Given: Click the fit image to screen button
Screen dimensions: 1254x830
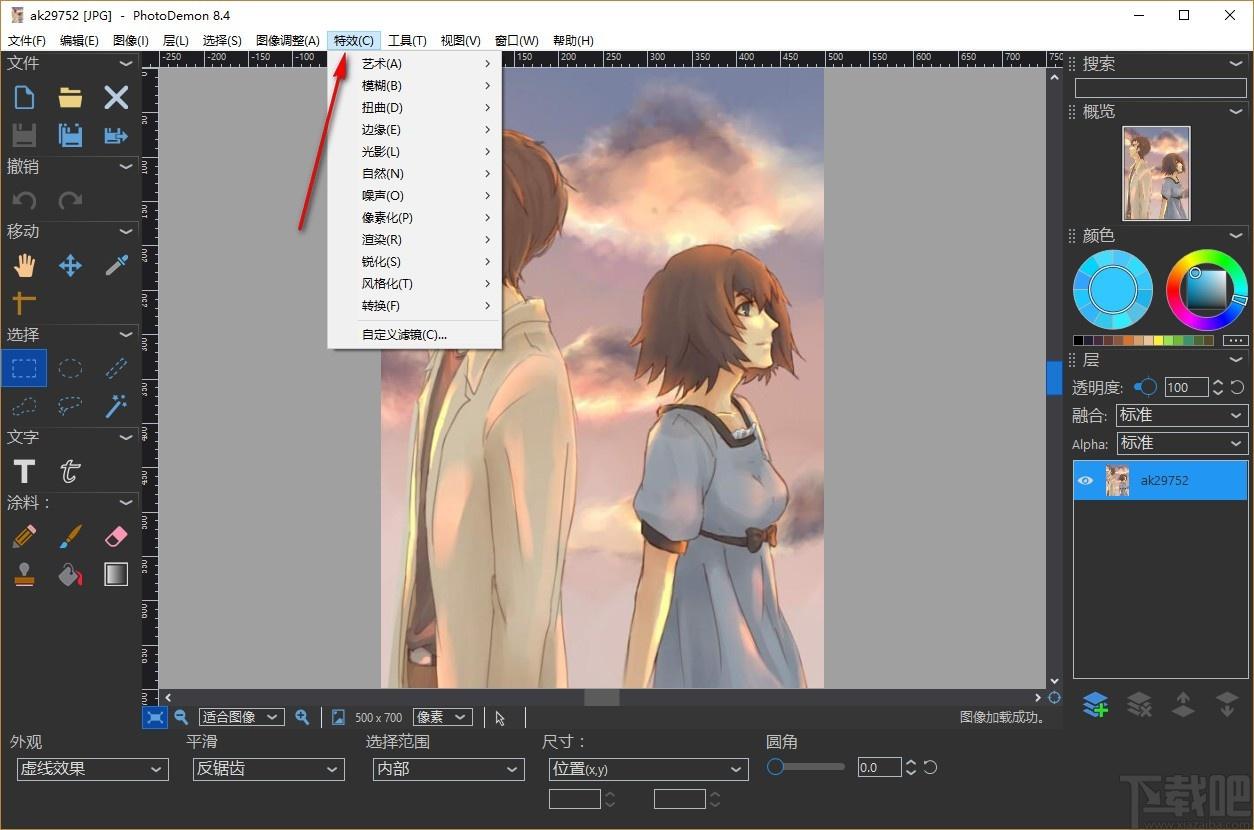Looking at the screenshot, I should click(155, 717).
